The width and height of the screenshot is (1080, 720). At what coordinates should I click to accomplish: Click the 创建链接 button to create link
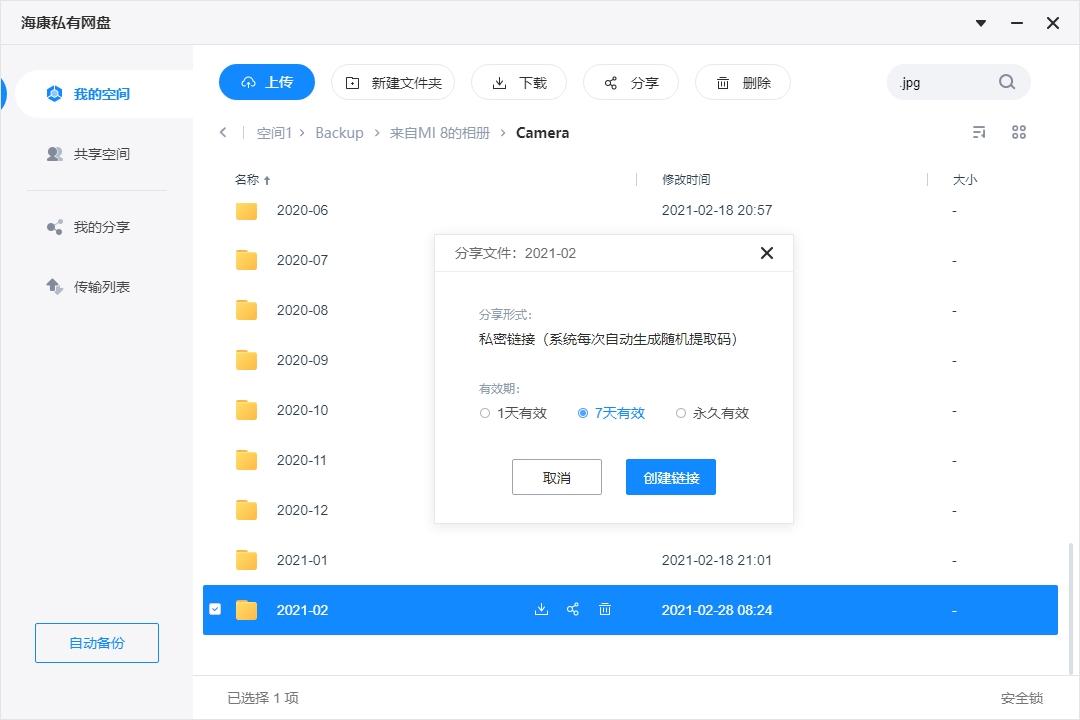coord(670,477)
